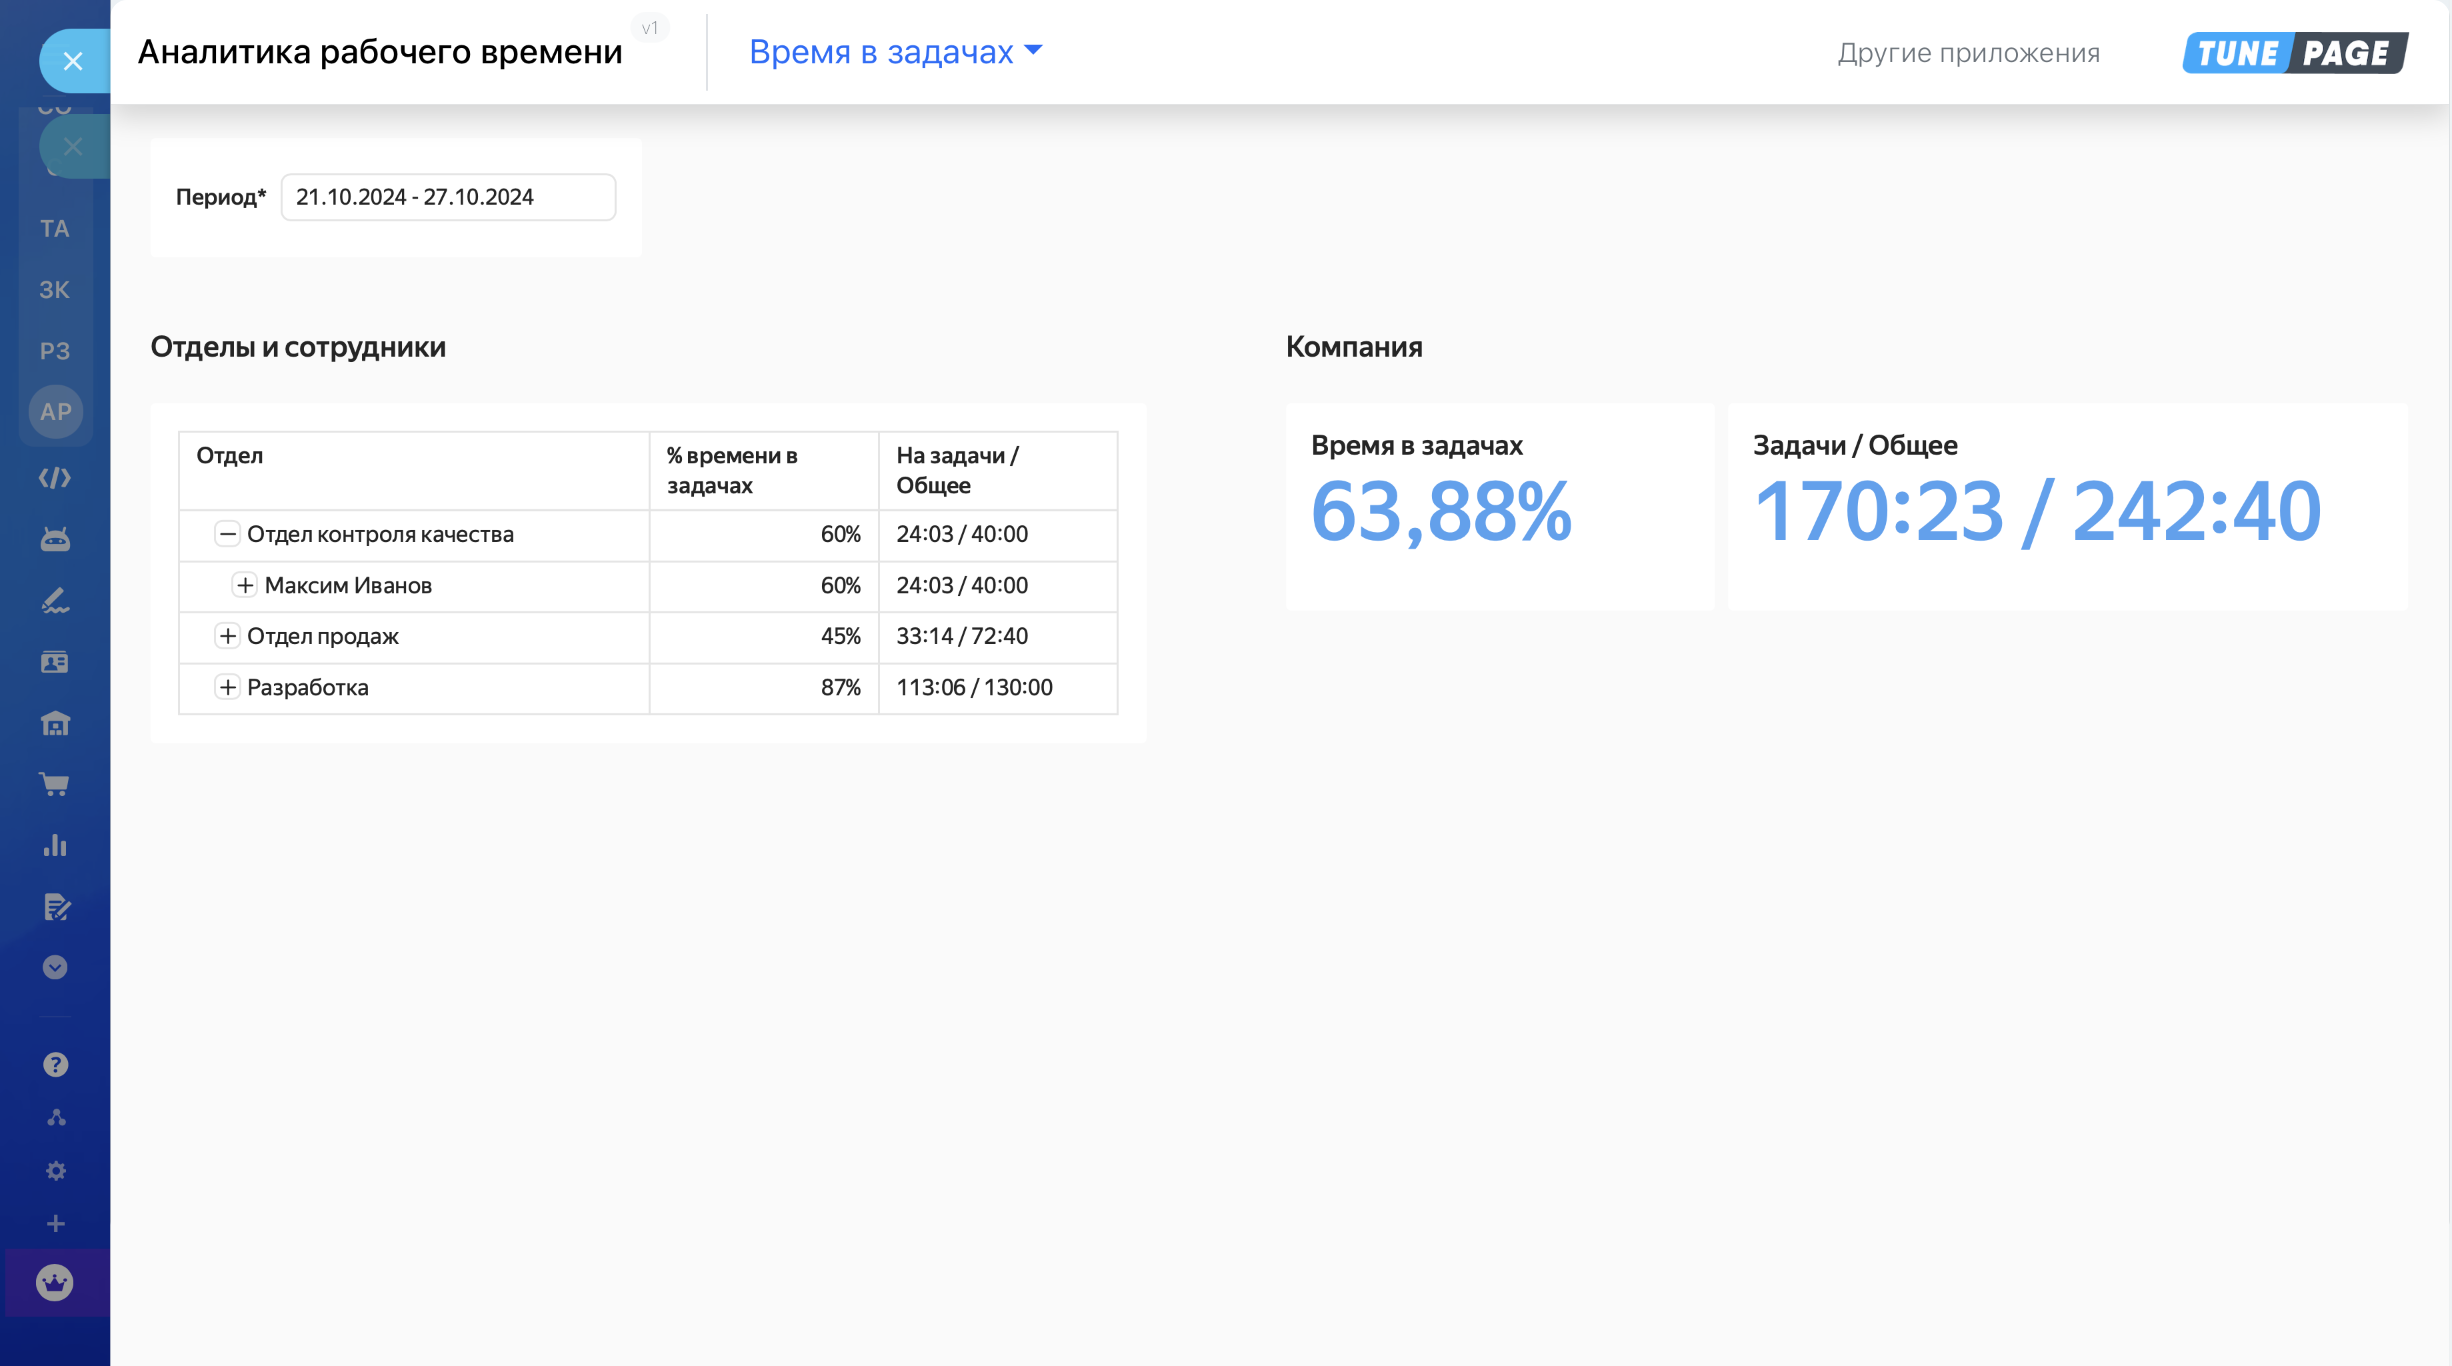The height and width of the screenshot is (1366, 2452).
Task: Select the AP sidebar avatar item
Action: [55, 412]
